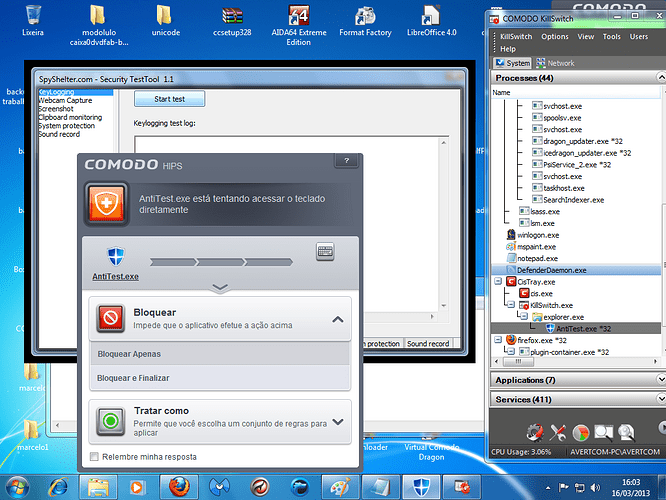
Task: Expand the details chevron below AntiTest.exe
Action: point(220,288)
